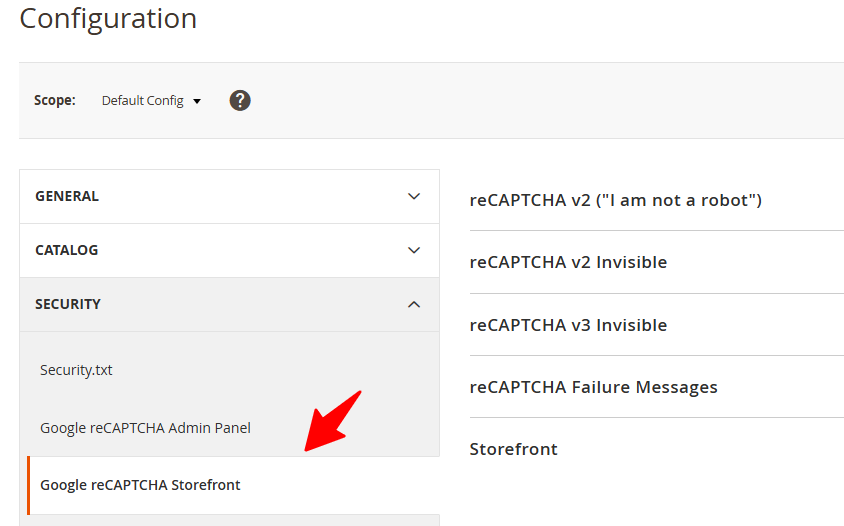Screen dimensions: 844x526
Task: Click the small arrow beside Default Config
Action: 197,101
